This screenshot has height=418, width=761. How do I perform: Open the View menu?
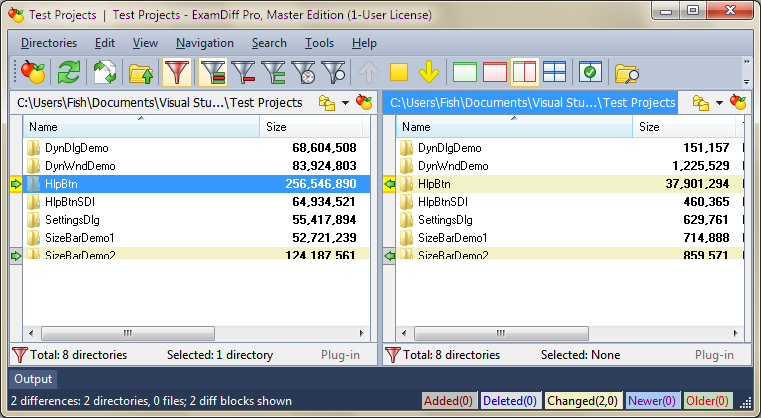pyautogui.click(x=146, y=43)
